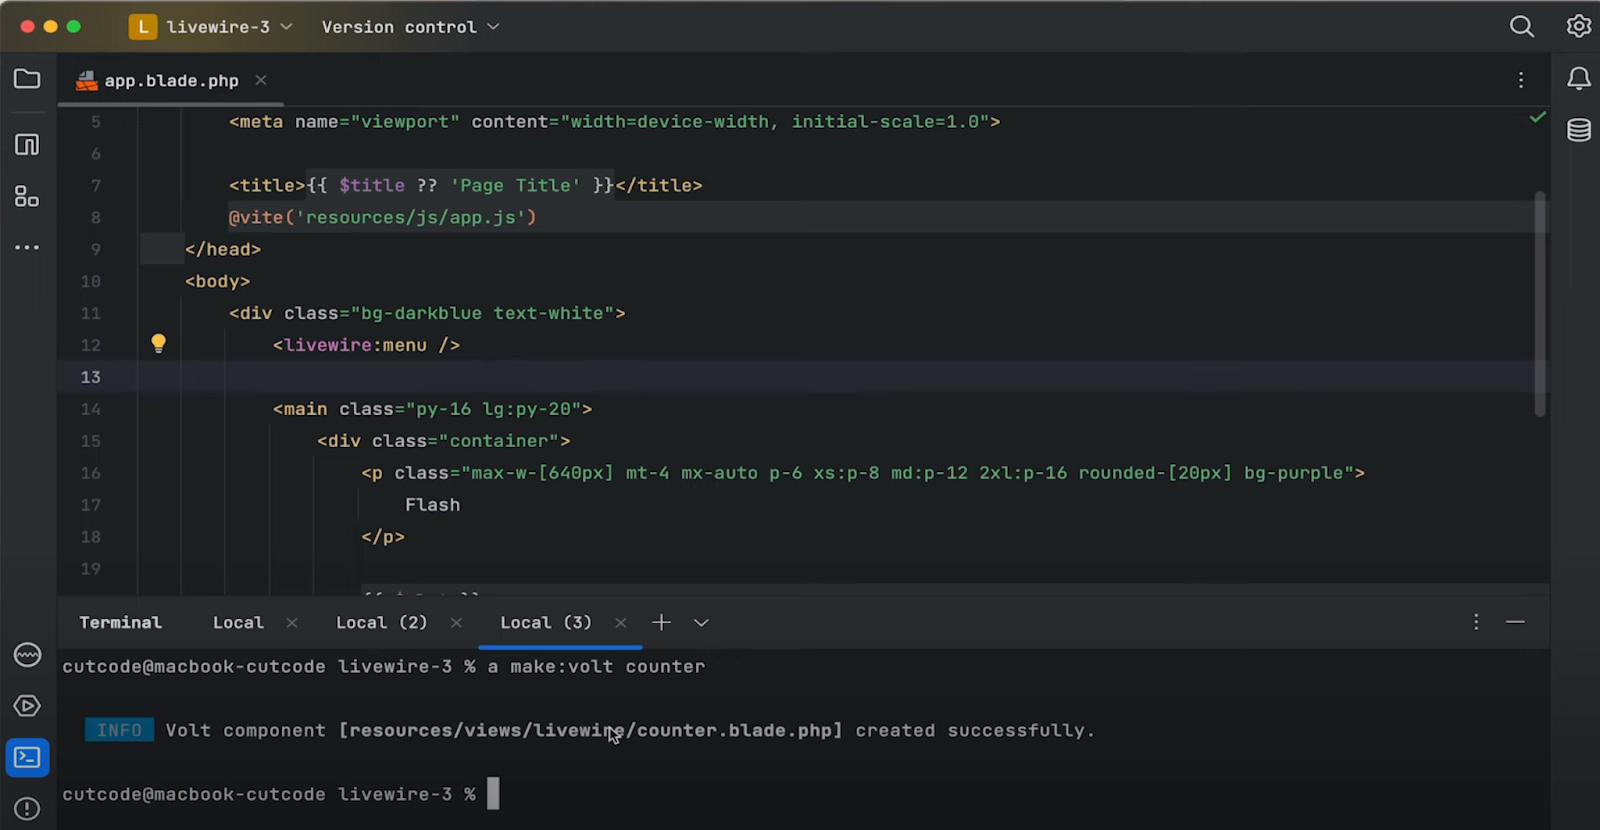Viewport: 1600px width, 830px height.
Task: Open the Services tool window icon
Action: click(27, 655)
